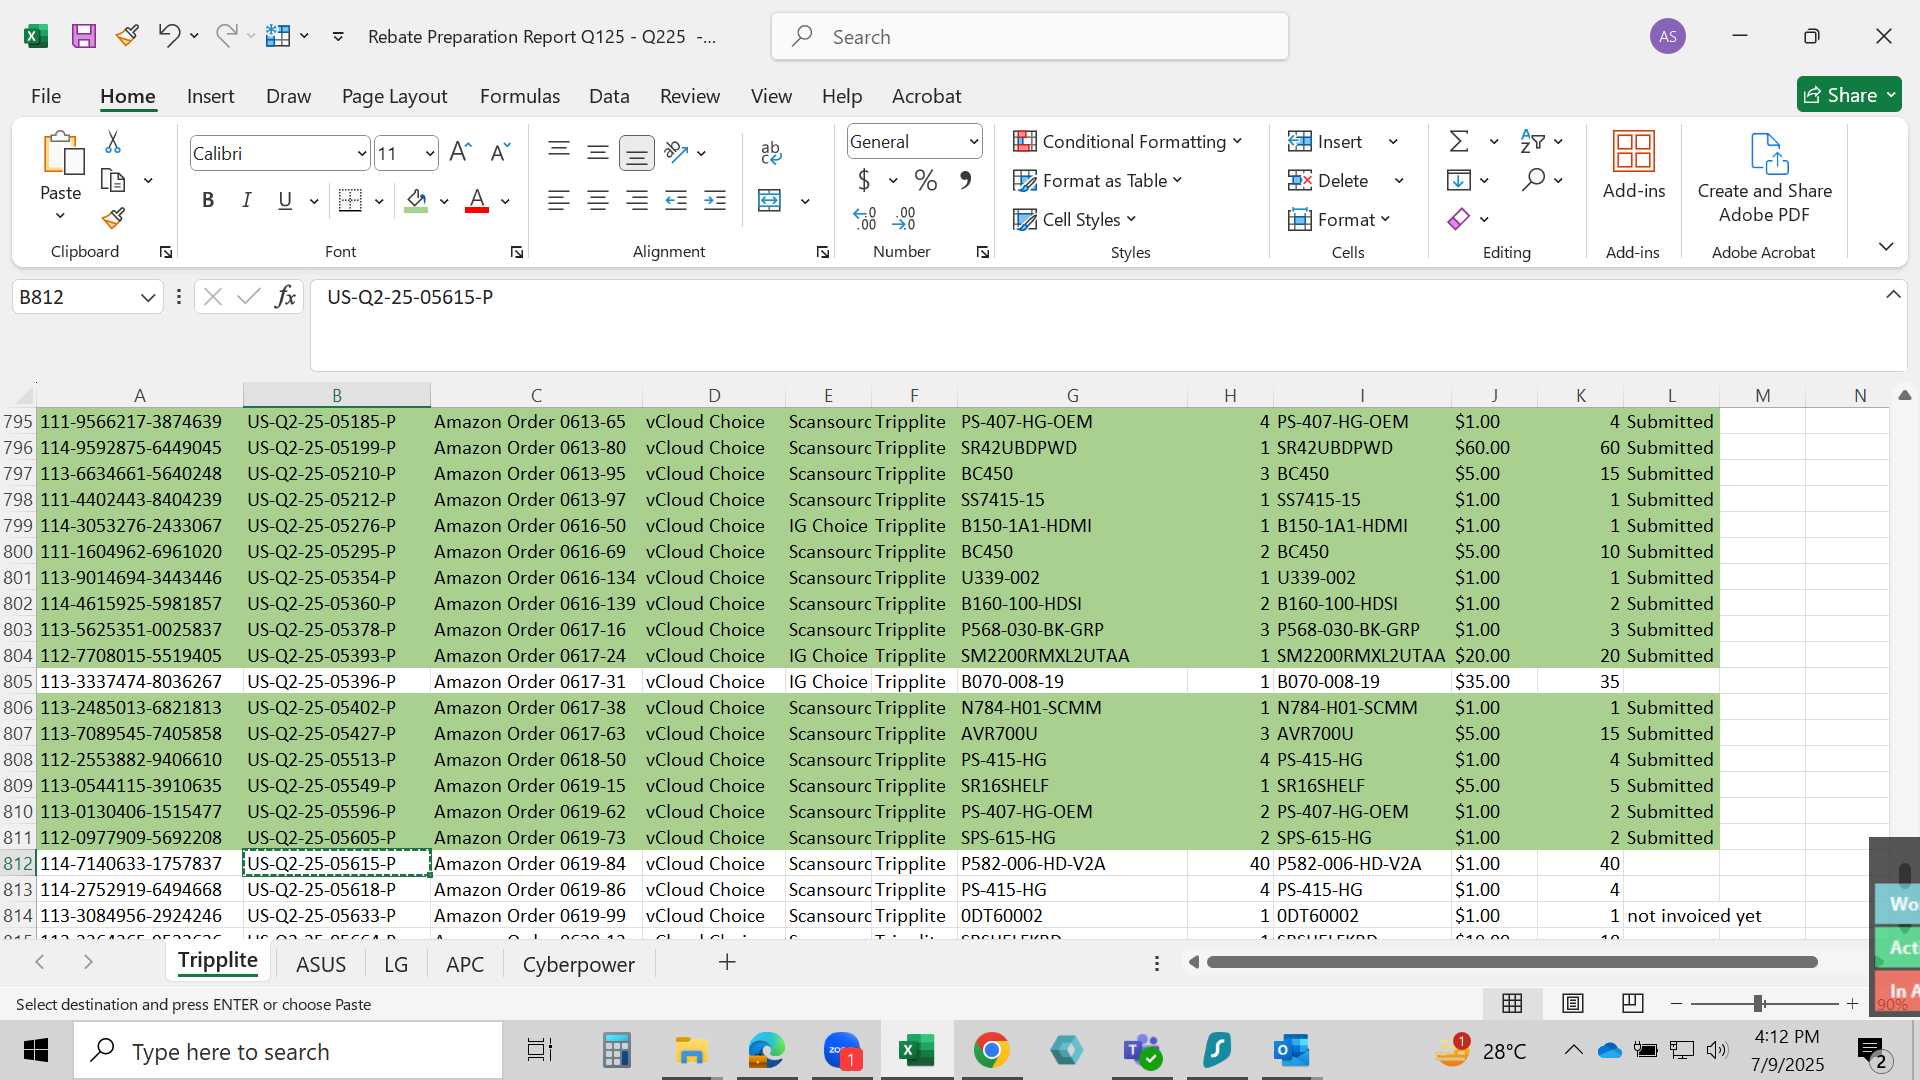Click the Sort and Filter icon
This screenshot has height=1080, width=1920.
click(1532, 141)
